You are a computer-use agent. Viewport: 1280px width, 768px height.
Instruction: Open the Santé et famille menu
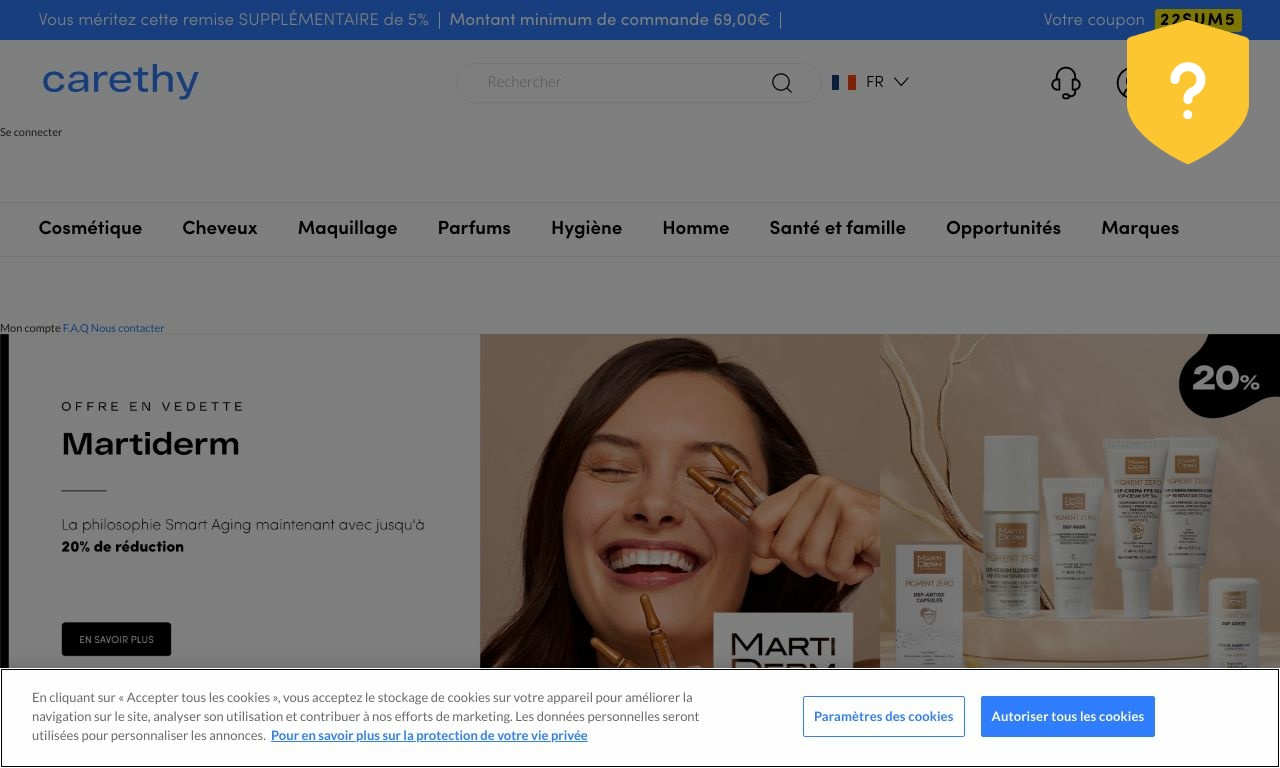point(838,228)
